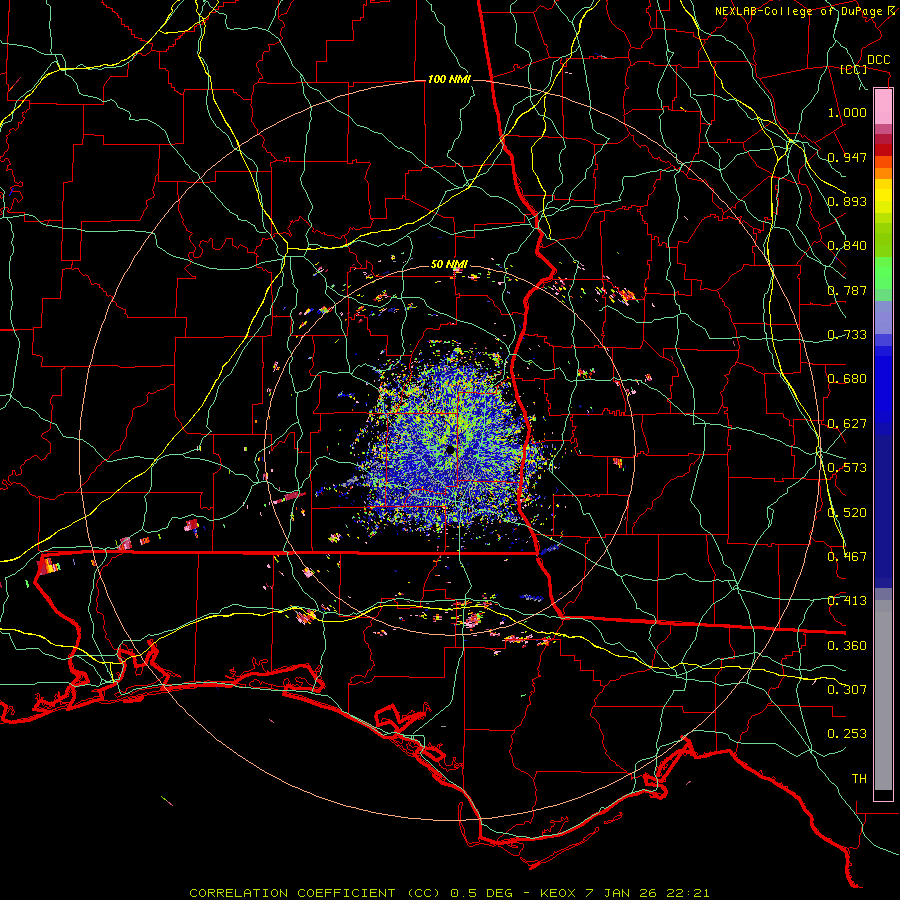Click the 0.520 scale value
This screenshot has width=900, height=900.
click(847, 513)
